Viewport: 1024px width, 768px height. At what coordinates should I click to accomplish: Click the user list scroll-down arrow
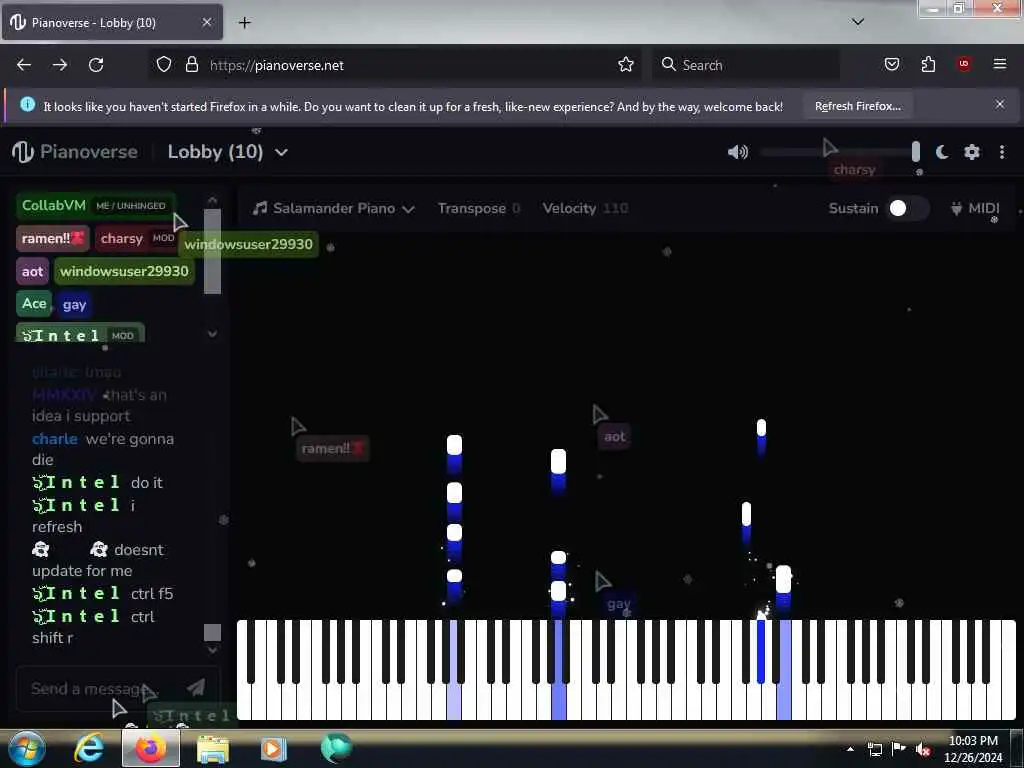[x=212, y=334]
